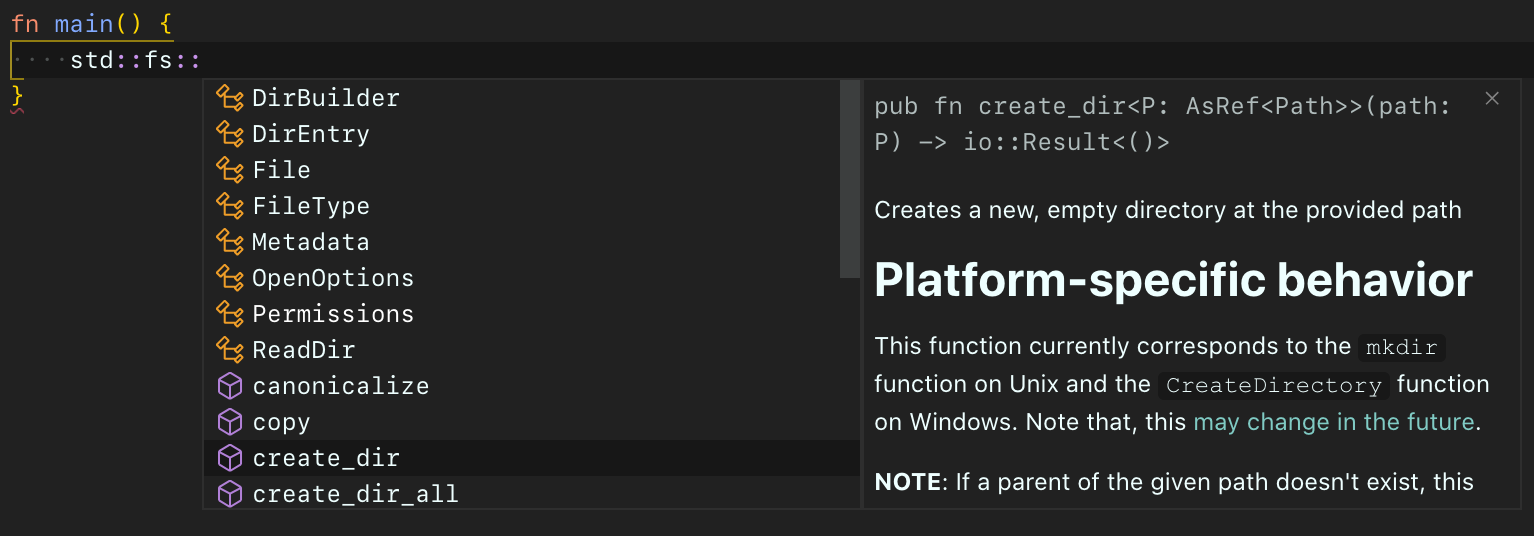Close the documentation details panel
The image size is (1534, 536).
[1492, 98]
